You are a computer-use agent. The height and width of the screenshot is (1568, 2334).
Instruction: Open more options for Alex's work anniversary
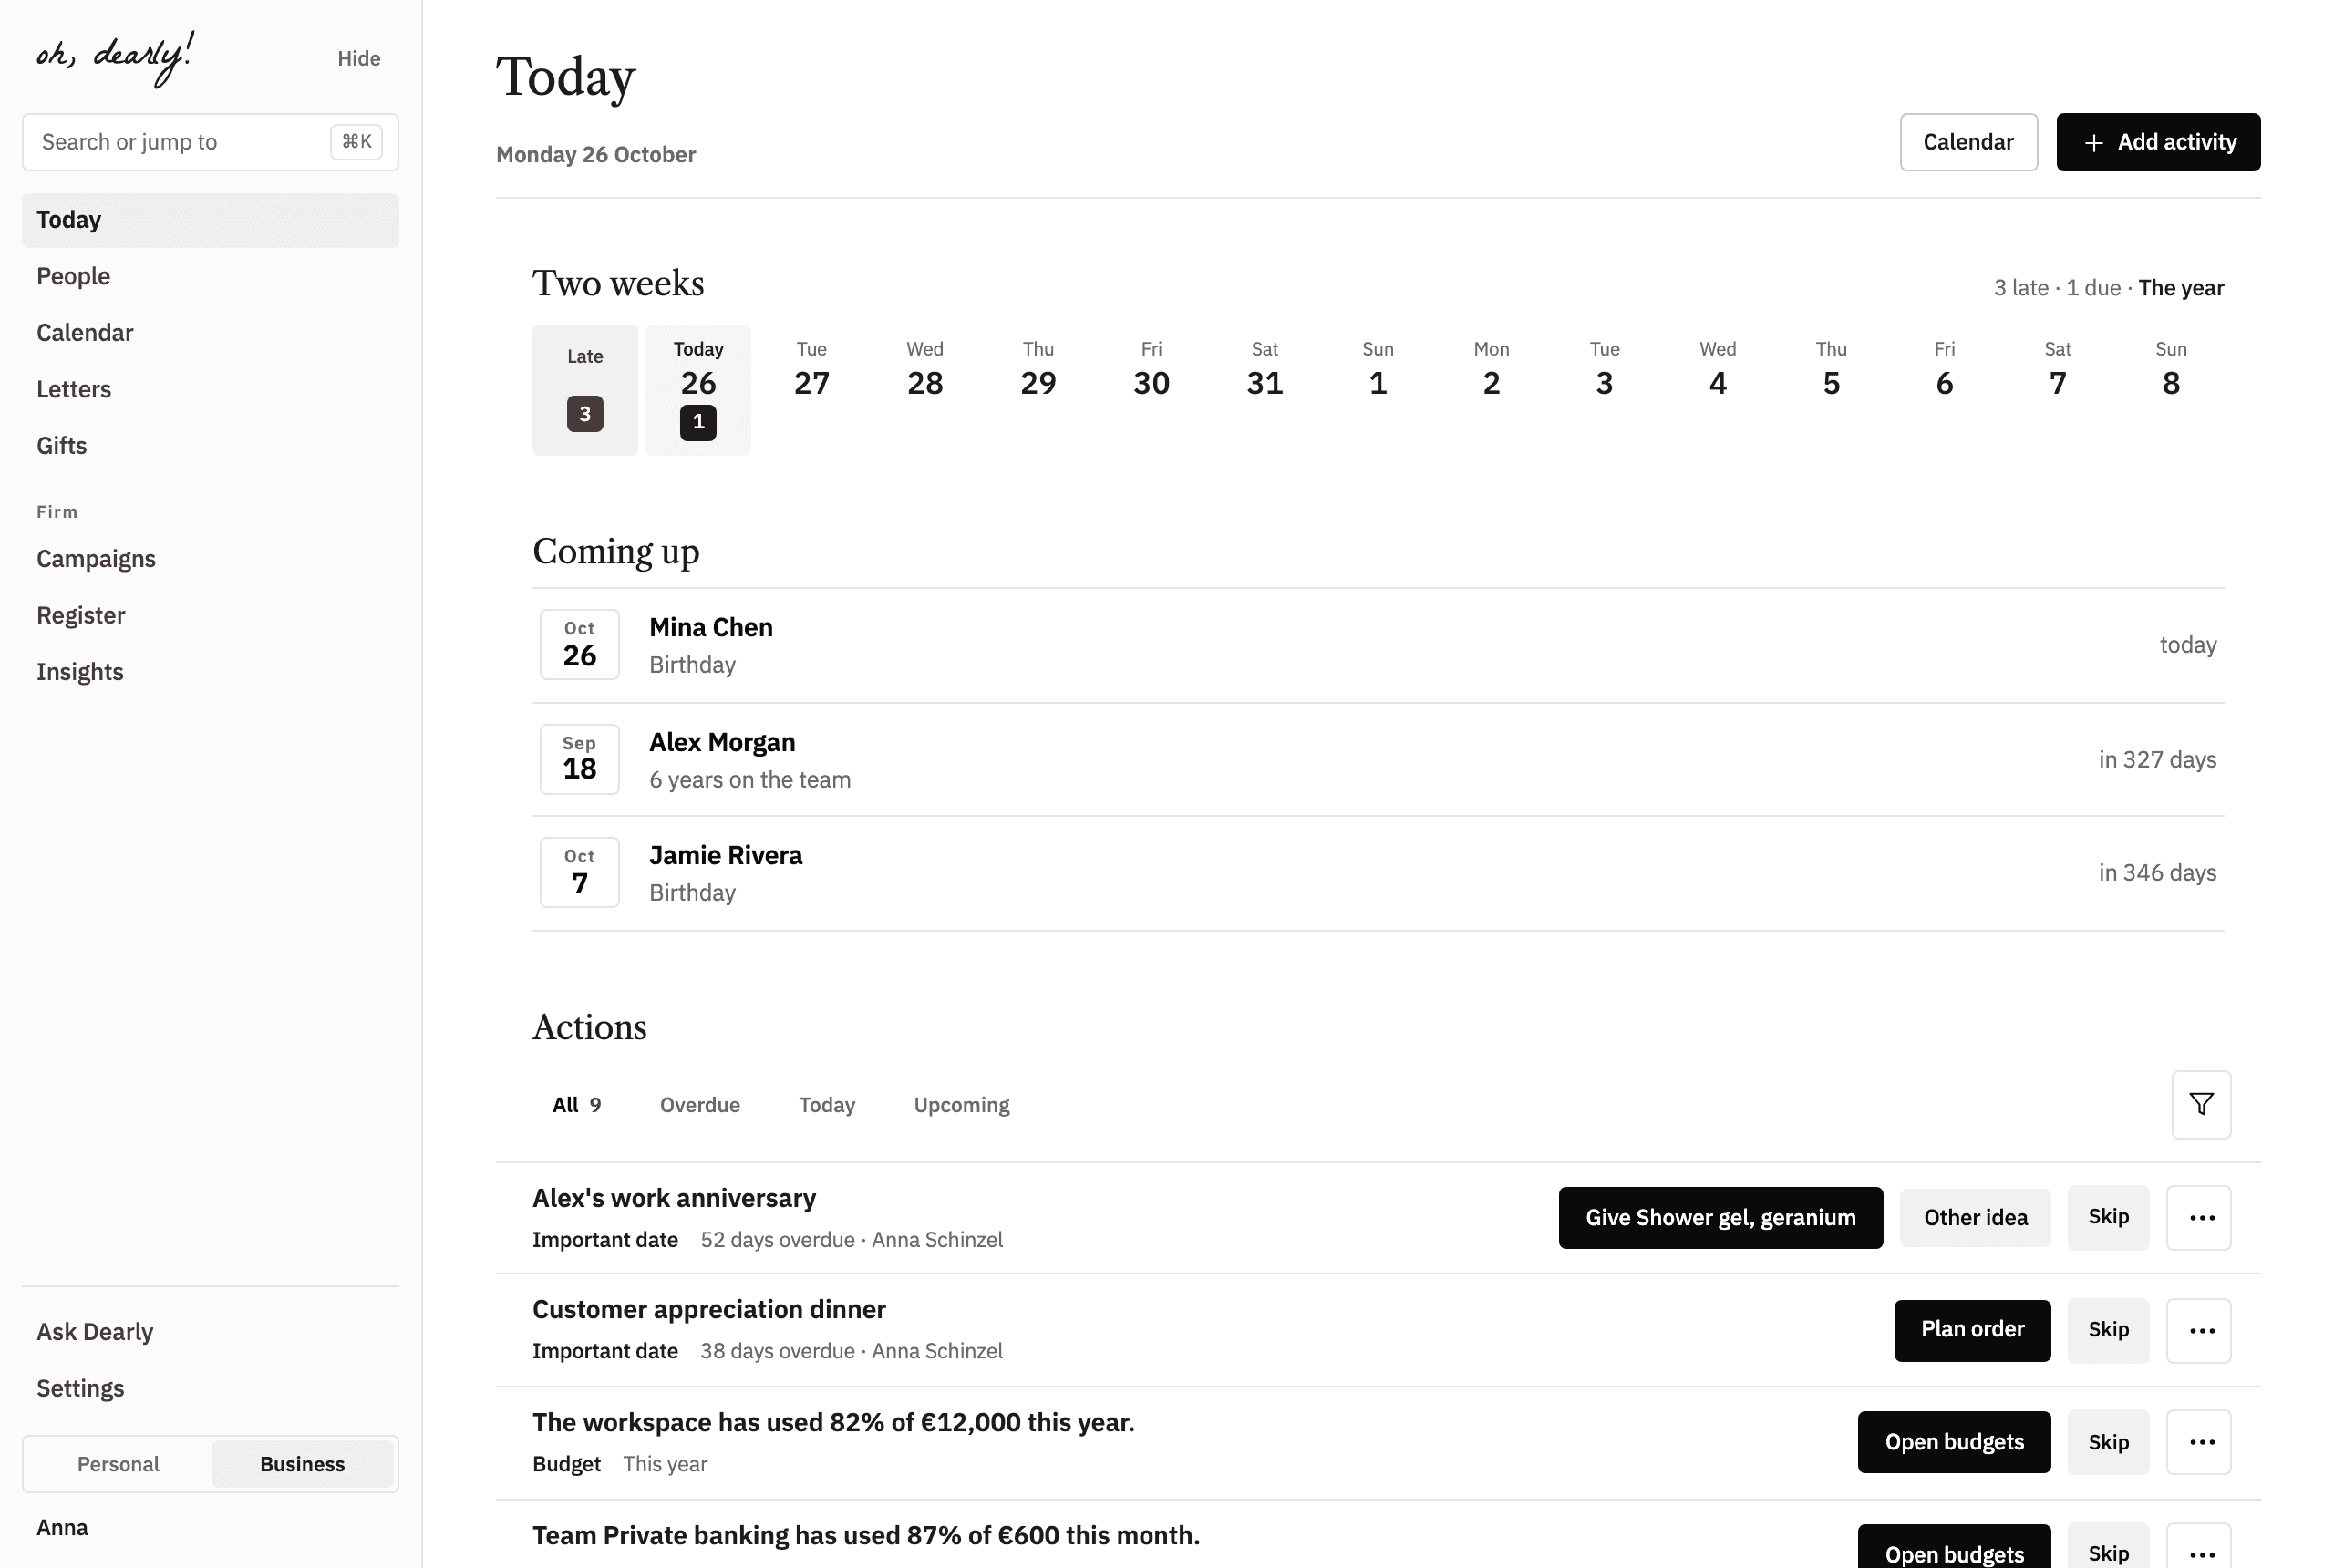pyautogui.click(x=2198, y=1217)
